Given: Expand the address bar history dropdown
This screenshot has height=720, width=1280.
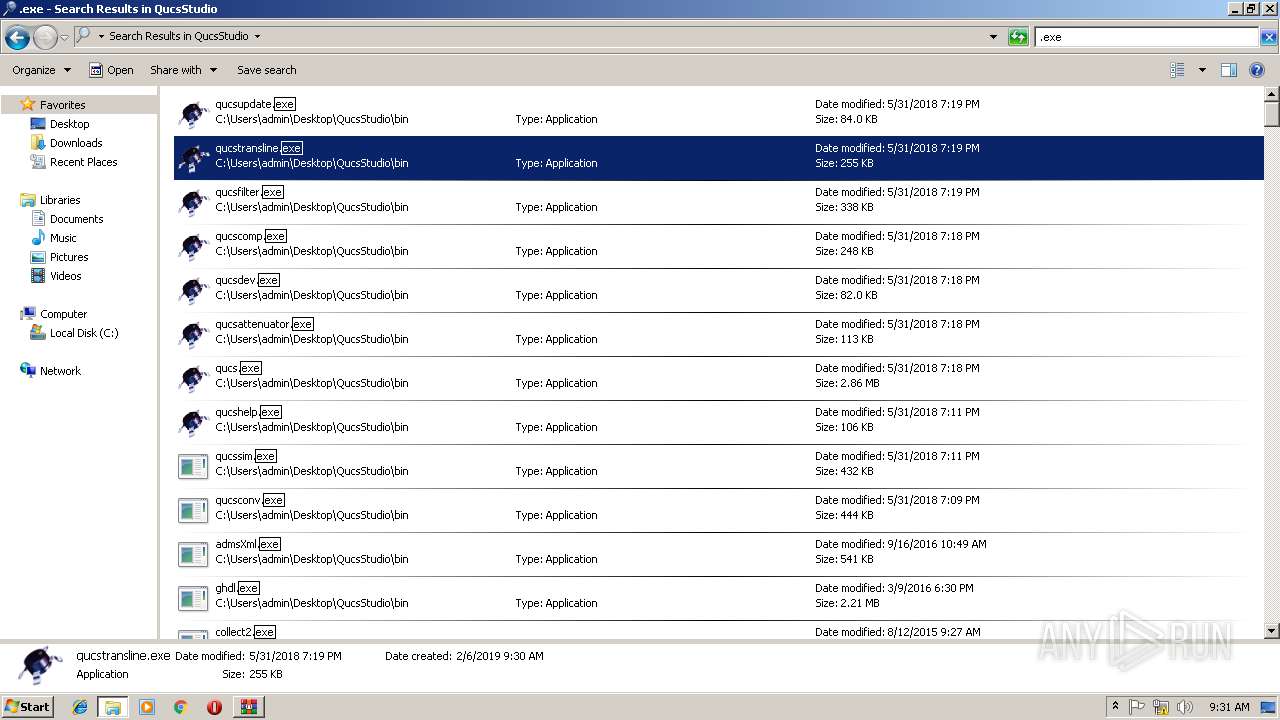Looking at the screenshot, I should (993, 37).
